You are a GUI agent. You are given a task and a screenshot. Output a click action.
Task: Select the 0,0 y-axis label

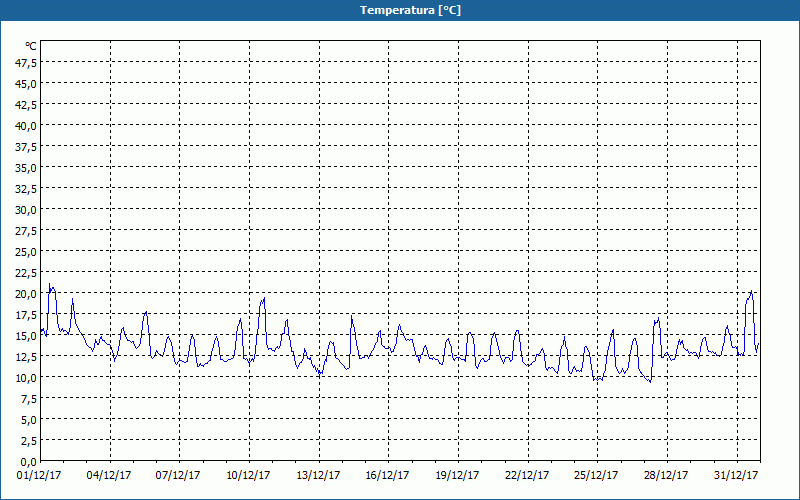[x=29, y=462]
